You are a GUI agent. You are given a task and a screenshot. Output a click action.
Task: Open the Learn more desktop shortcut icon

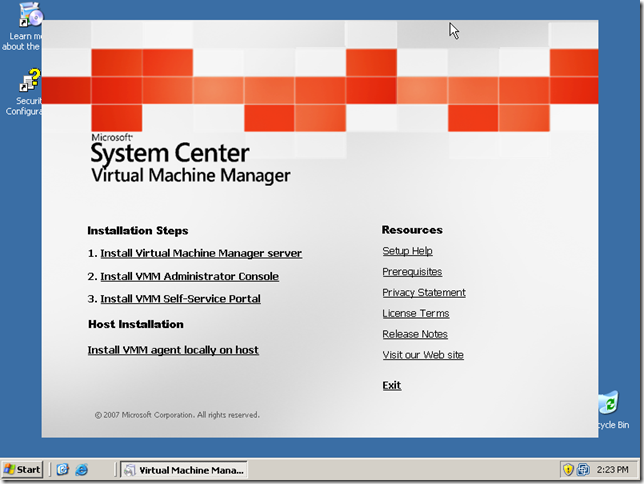coord(30,15)
